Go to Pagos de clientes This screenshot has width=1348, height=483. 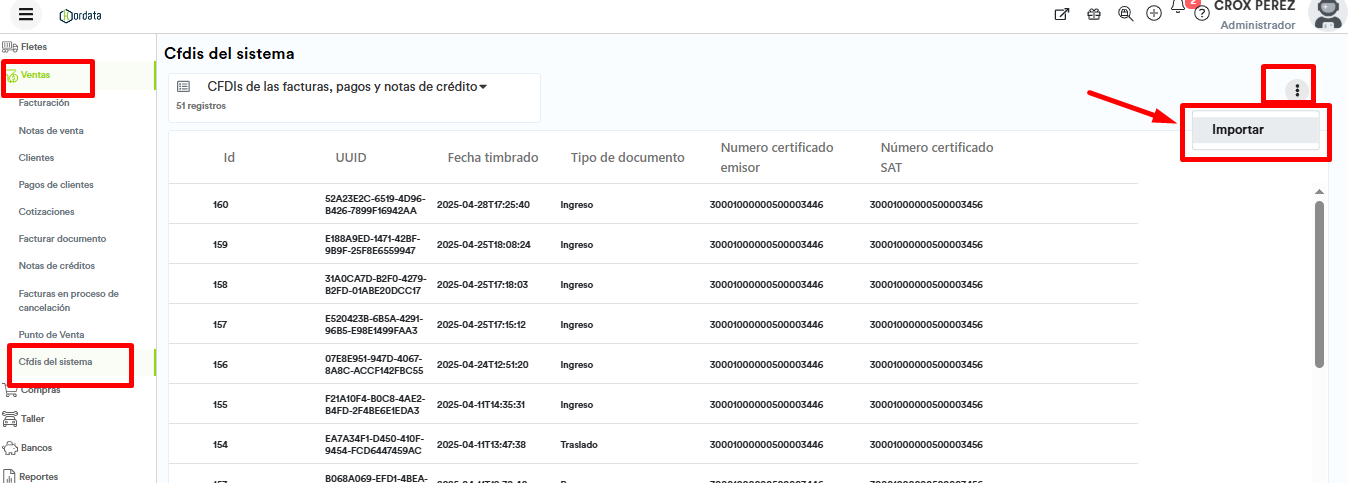tap(56, 185)
